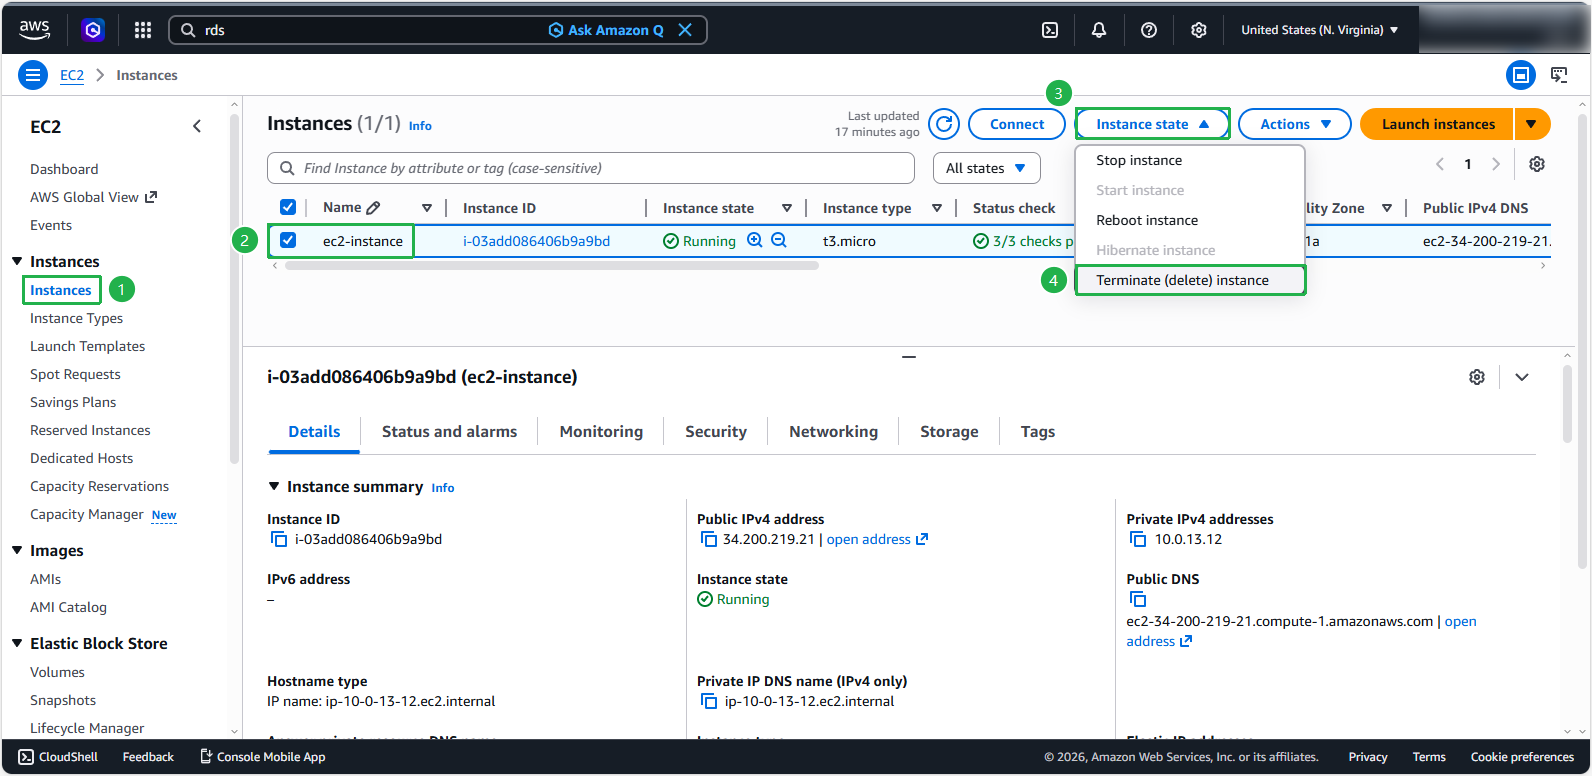The width and height of the screenshot is (1592, 776).
Task: Sort by the Instance type column arrow
Action: point(937,208)
